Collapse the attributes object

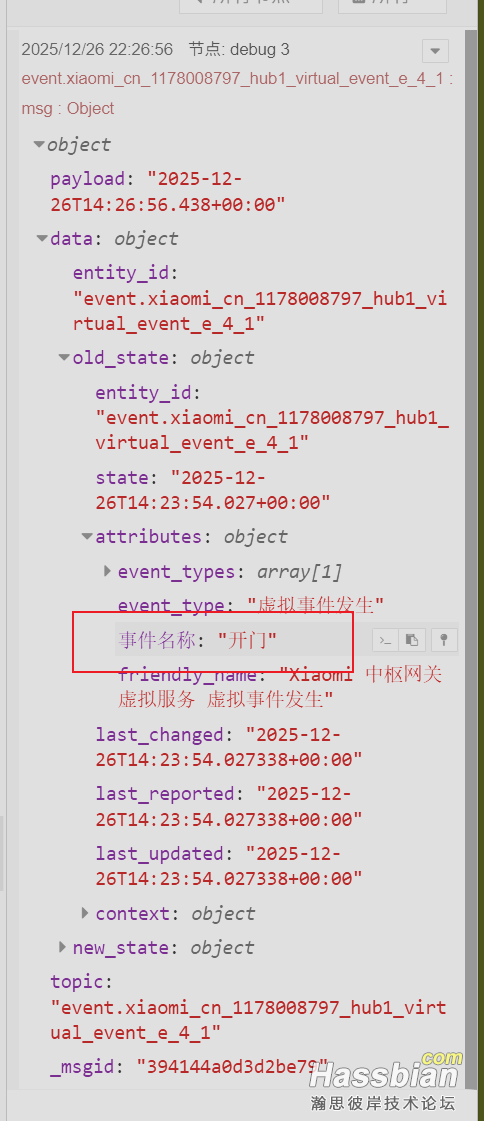(87, 536)
